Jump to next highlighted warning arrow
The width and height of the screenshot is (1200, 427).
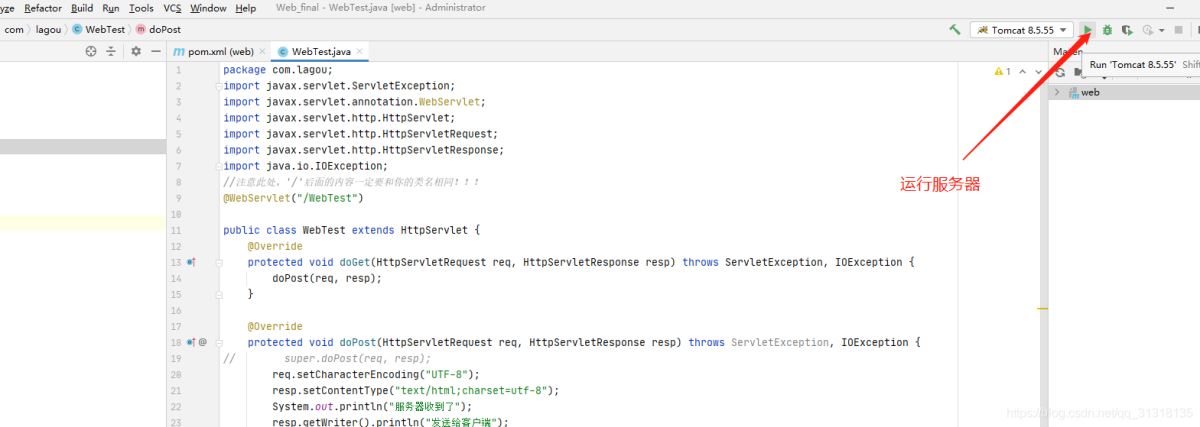[1039, 72]
